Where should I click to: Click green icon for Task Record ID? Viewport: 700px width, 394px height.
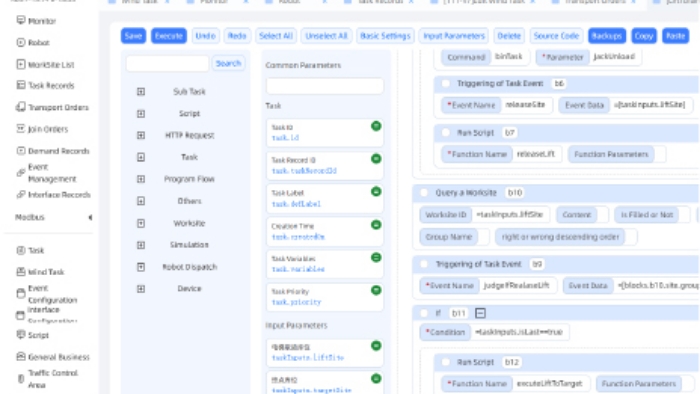(x=376, y=159)
